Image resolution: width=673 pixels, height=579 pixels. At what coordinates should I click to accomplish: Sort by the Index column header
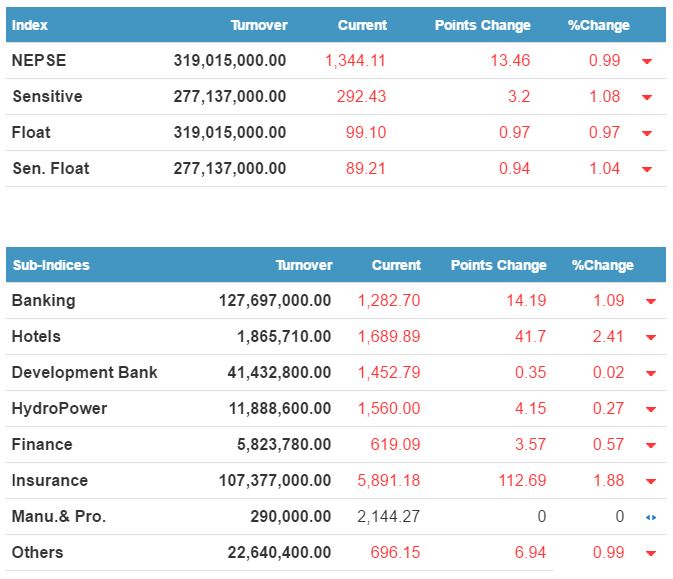tap(30, 25)
